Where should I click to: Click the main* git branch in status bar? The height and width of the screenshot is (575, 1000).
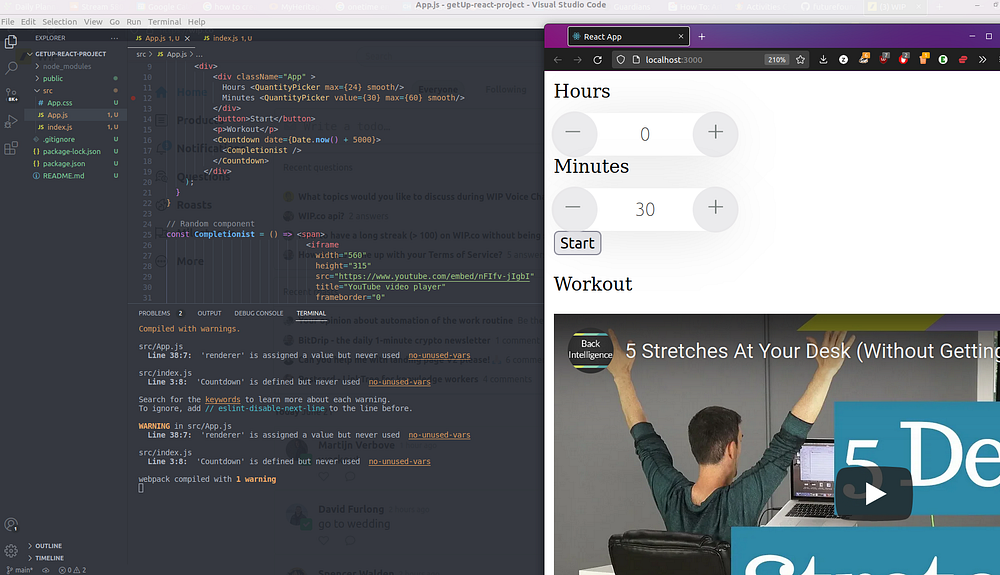pos(20,570)
